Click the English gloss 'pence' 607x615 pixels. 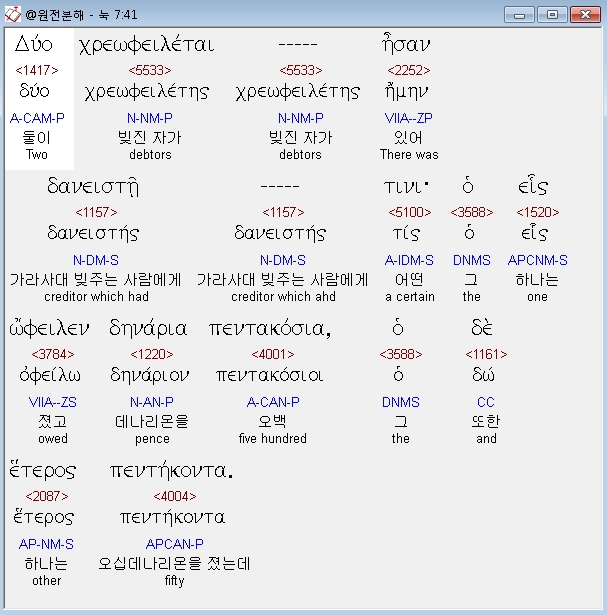click(152, 439)
